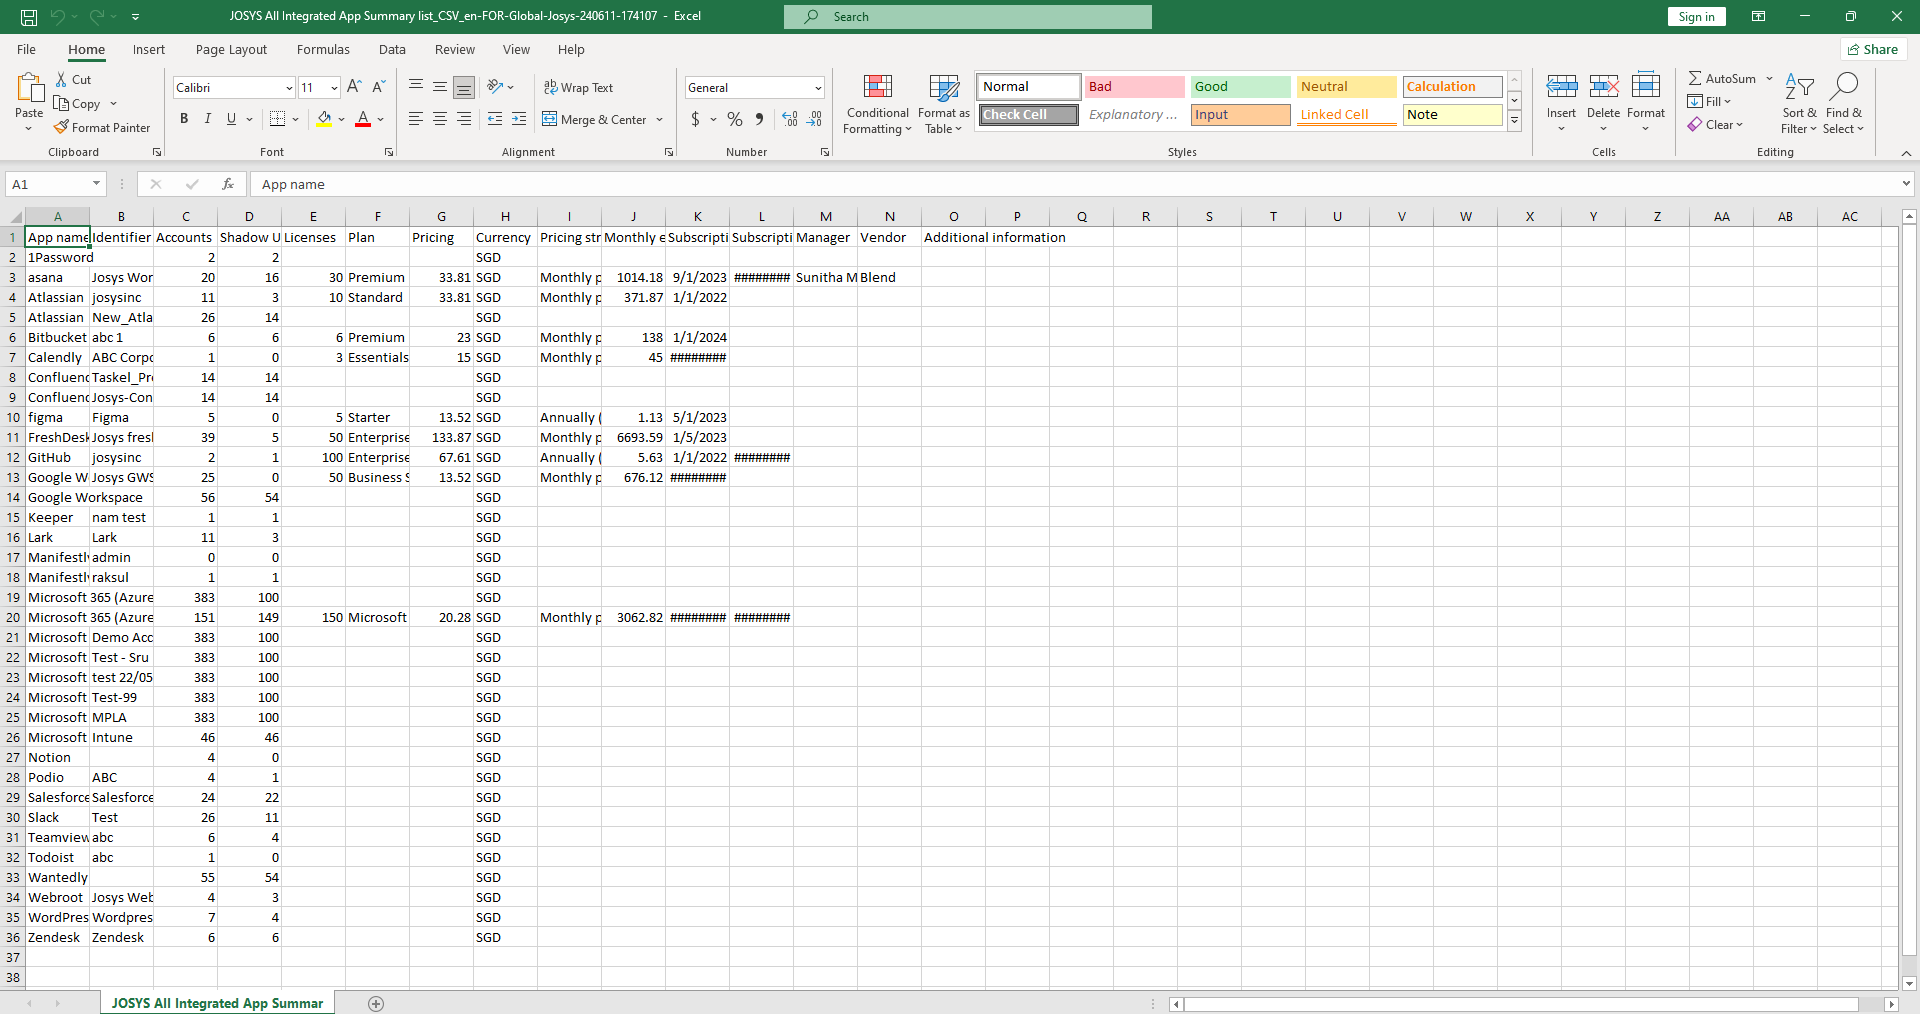Expand the General number format dropdown

(818, 88)
